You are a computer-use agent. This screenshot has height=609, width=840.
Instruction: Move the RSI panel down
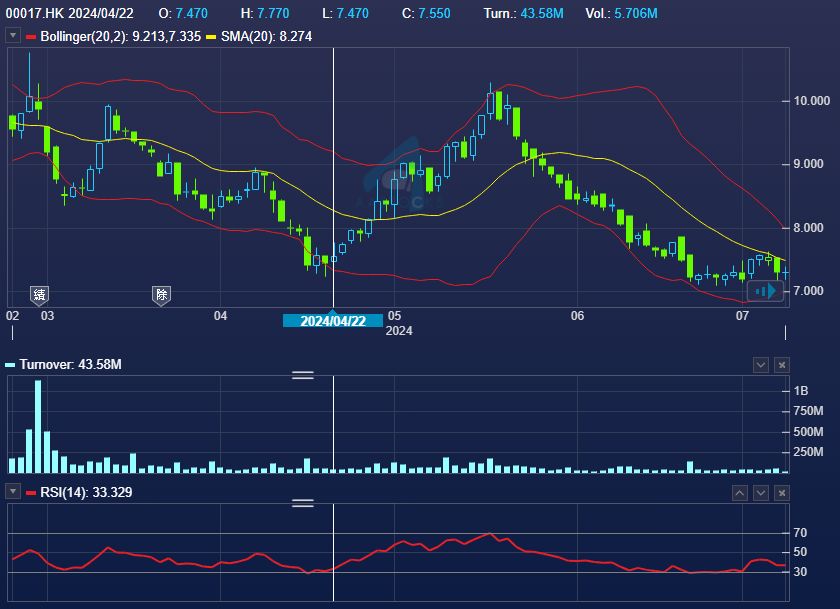click(x=761, y=493)
